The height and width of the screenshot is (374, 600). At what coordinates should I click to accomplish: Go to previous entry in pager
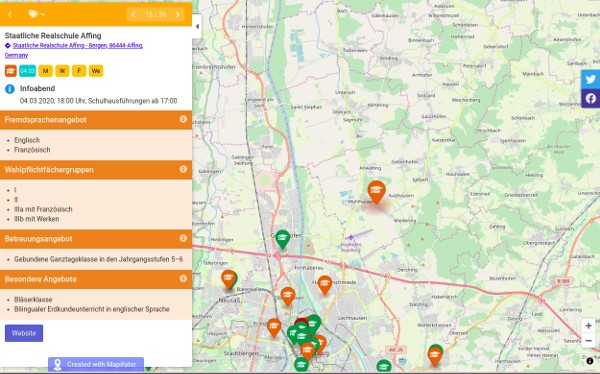133,15
